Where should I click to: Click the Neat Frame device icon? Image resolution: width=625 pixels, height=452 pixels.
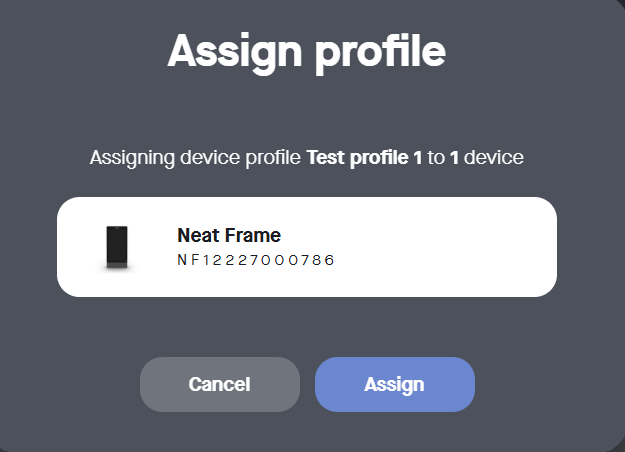point(118,247)
